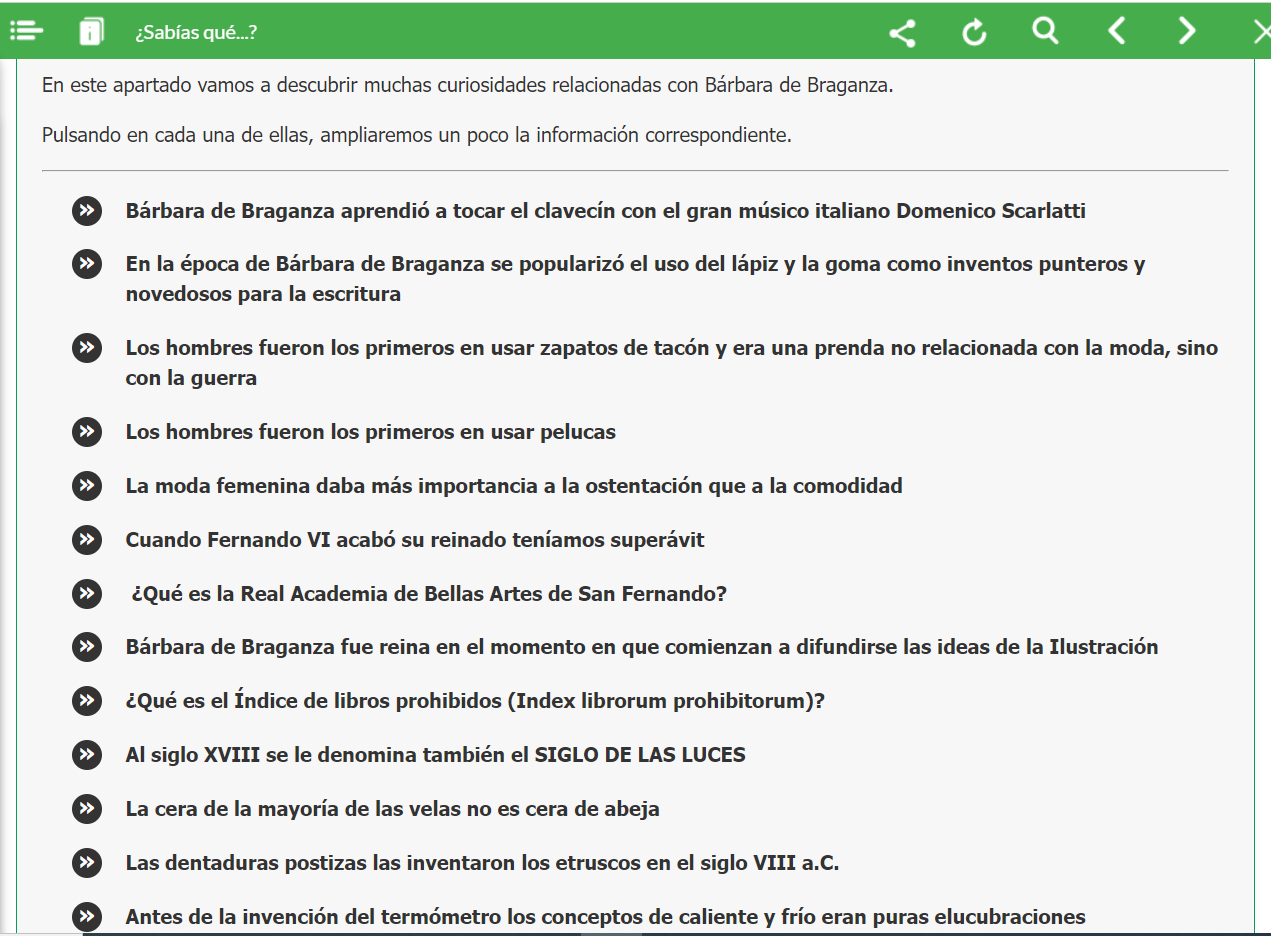Click the book info icon in header
Image resolution: width=1271 pixels, height=936 pixels.
tap(91, 32)
